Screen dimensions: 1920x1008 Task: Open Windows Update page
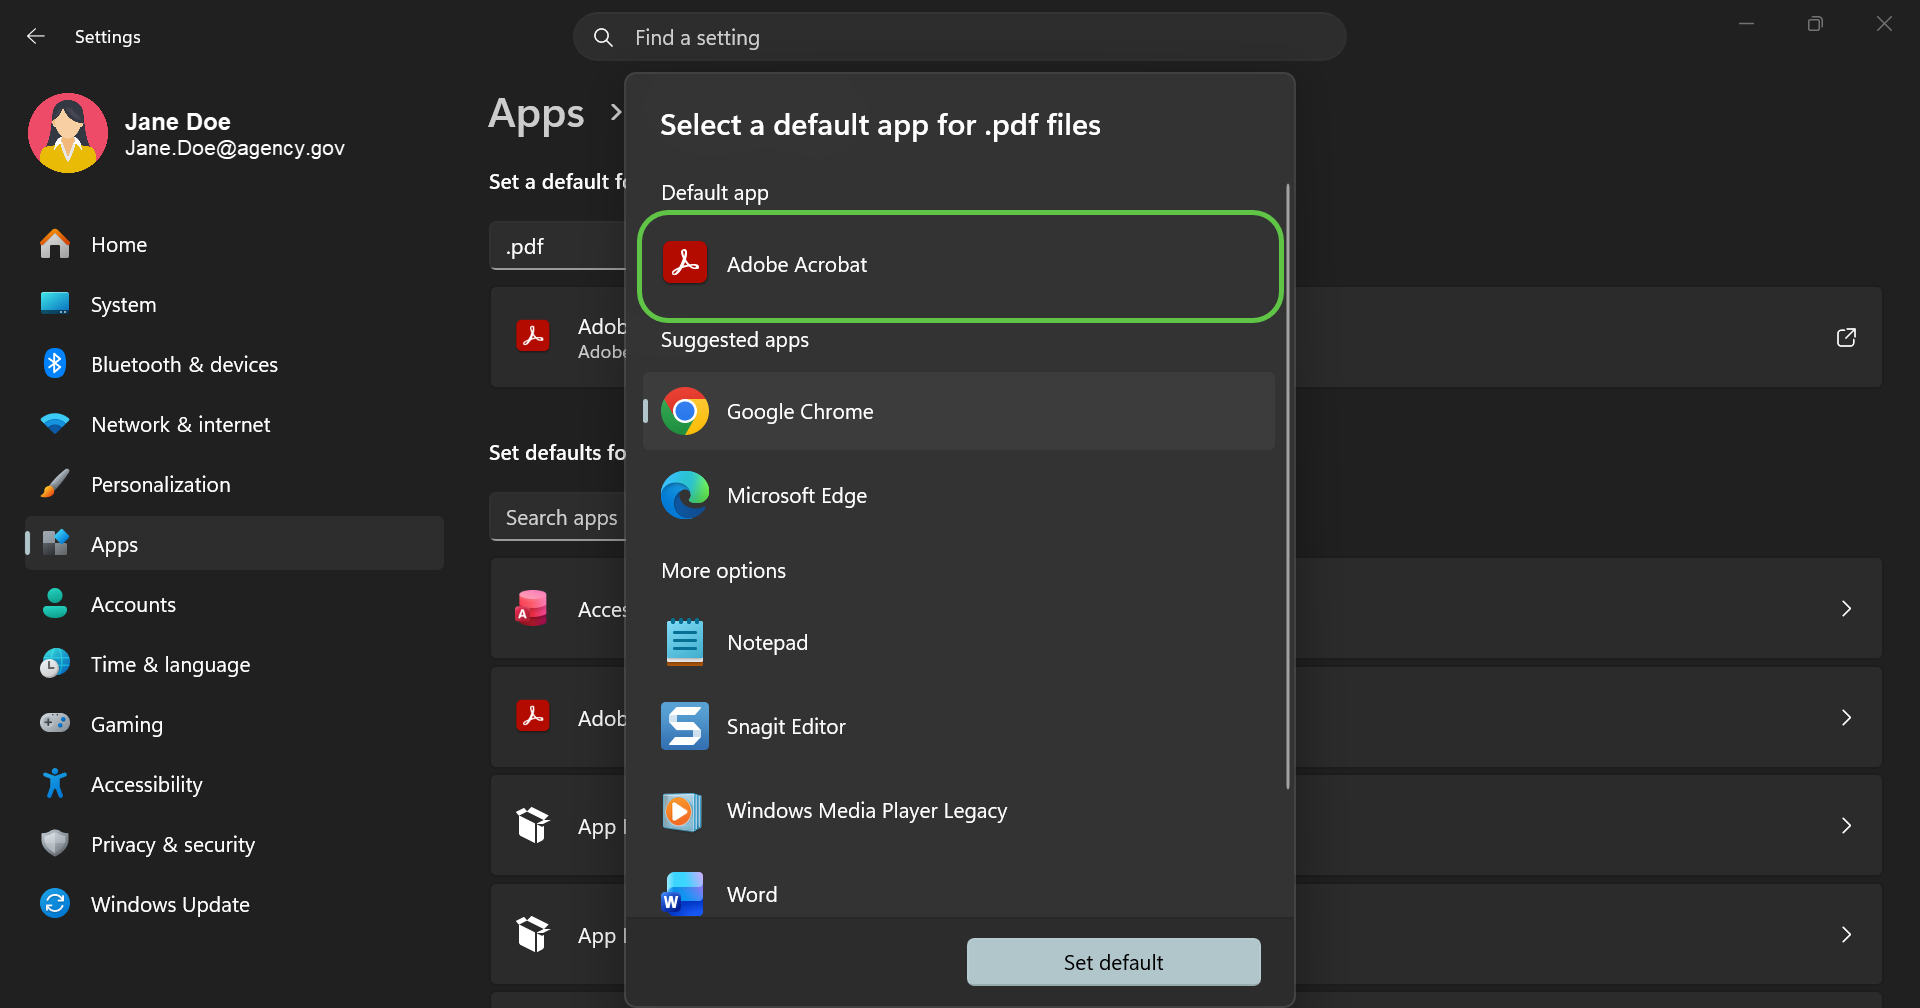[x=235, y=904]
